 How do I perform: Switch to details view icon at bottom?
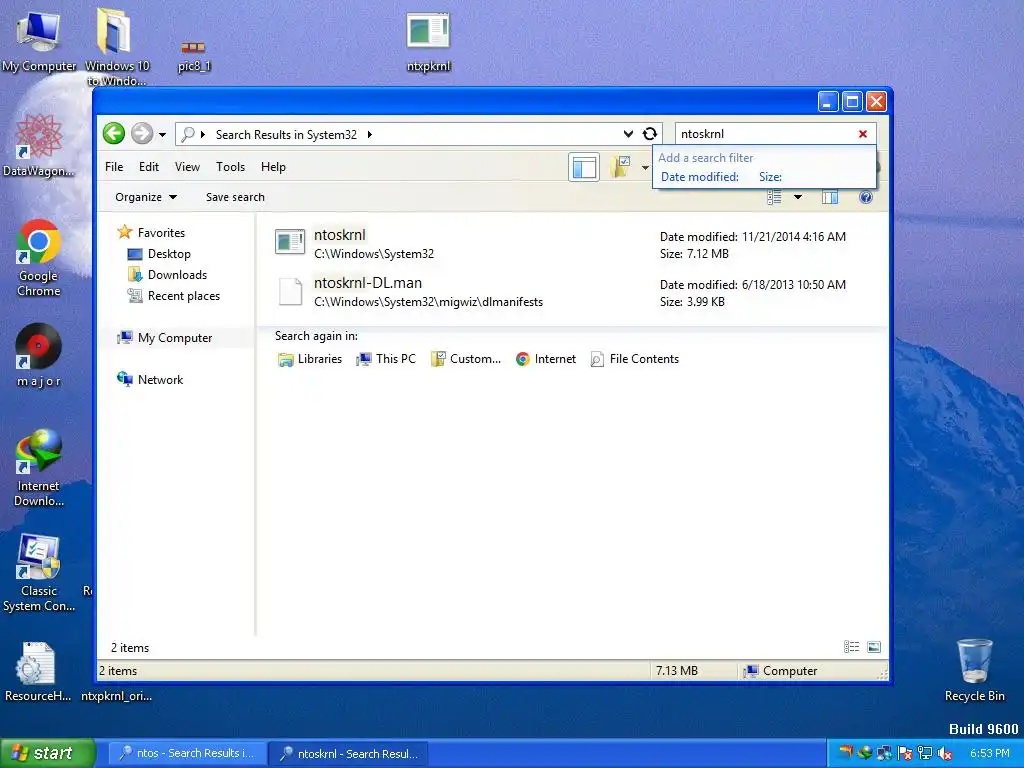pyautogui.click(x=852, y=647)
